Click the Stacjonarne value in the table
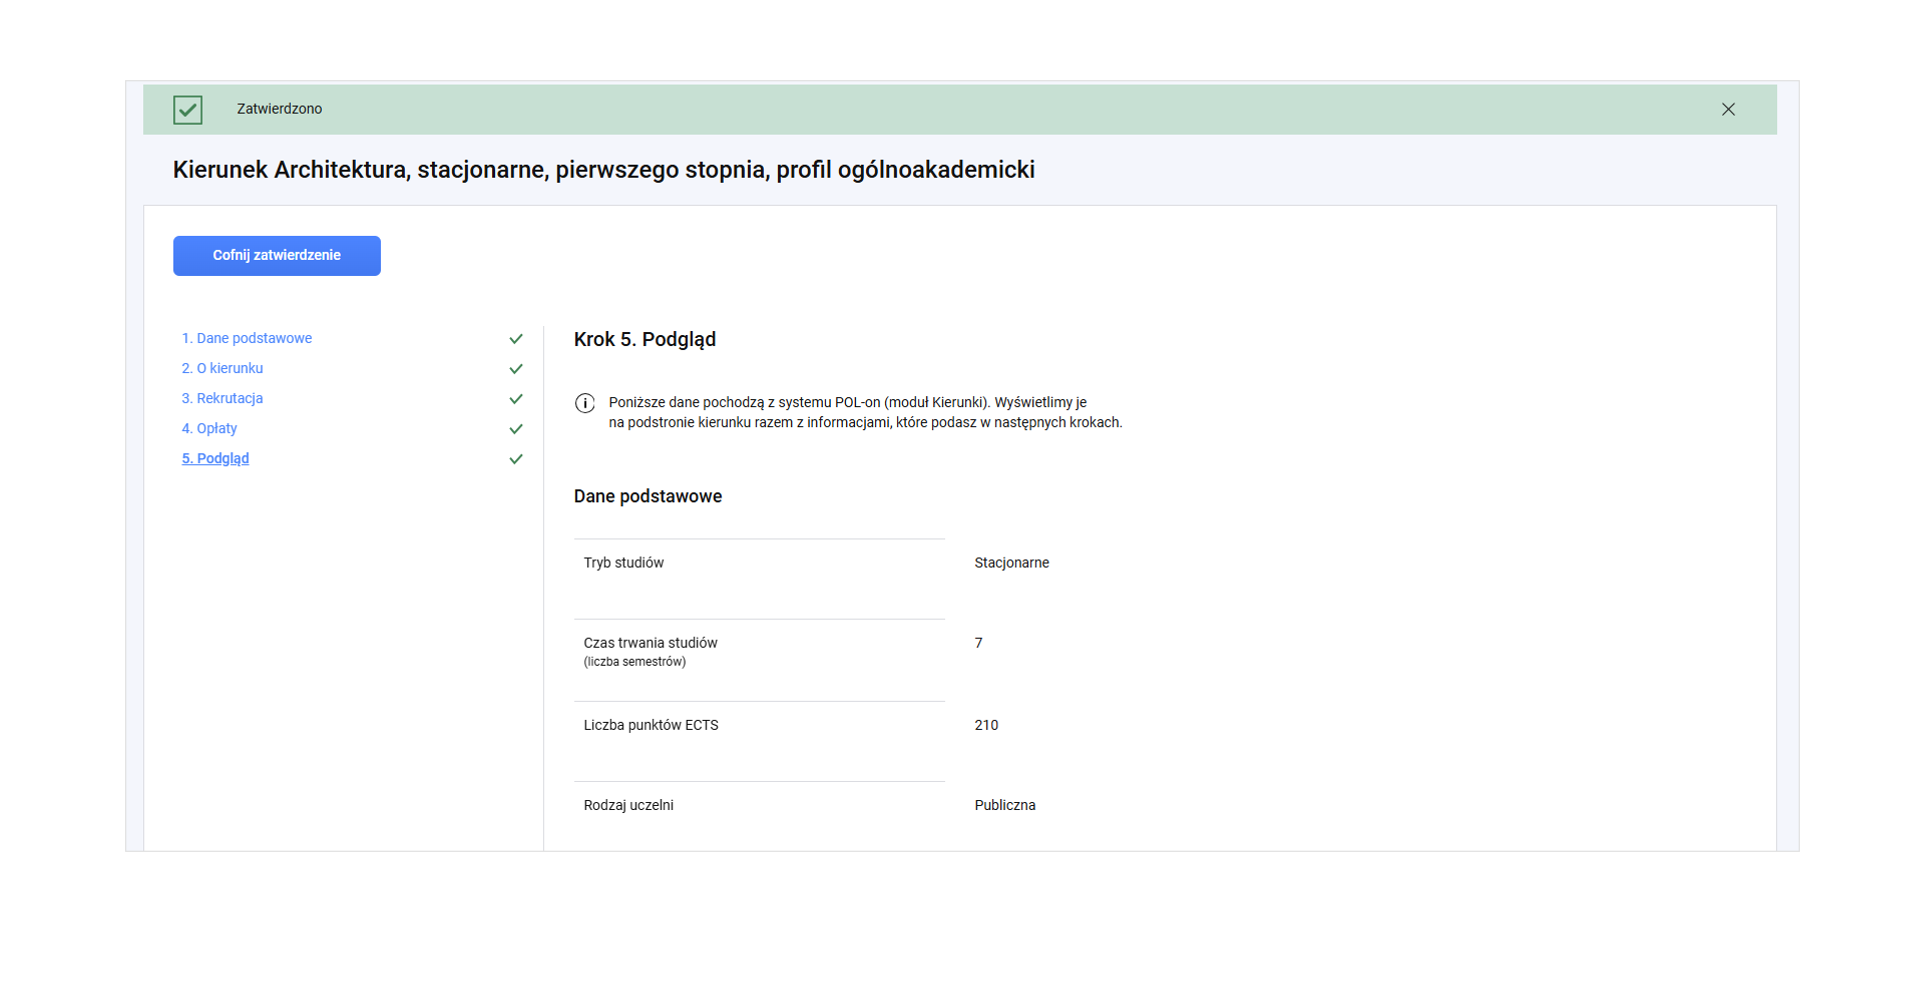This screenshot has width=1919, height=982. (x=1011, y=563)
